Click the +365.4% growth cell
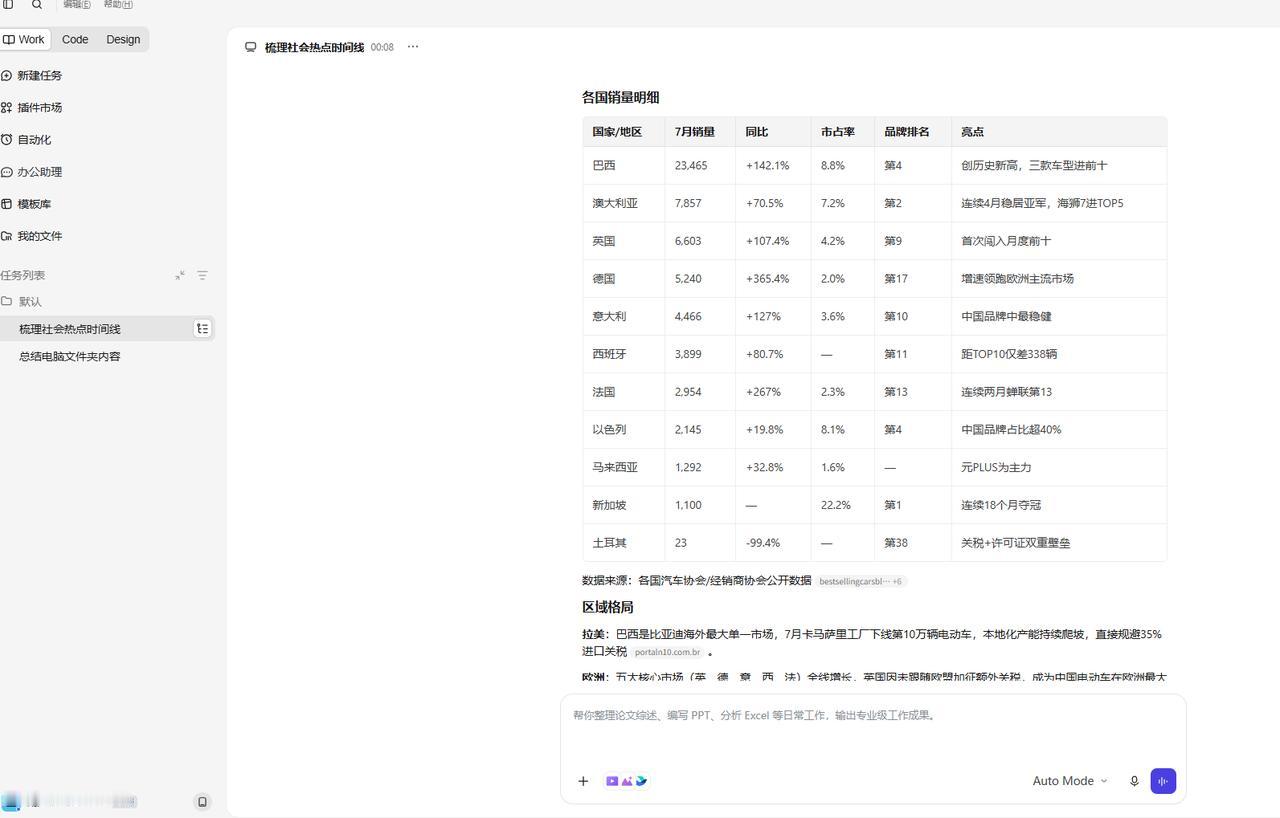The width and height of the screenshot is (1280, 818). pyautogui.click(x=768, y=279)
